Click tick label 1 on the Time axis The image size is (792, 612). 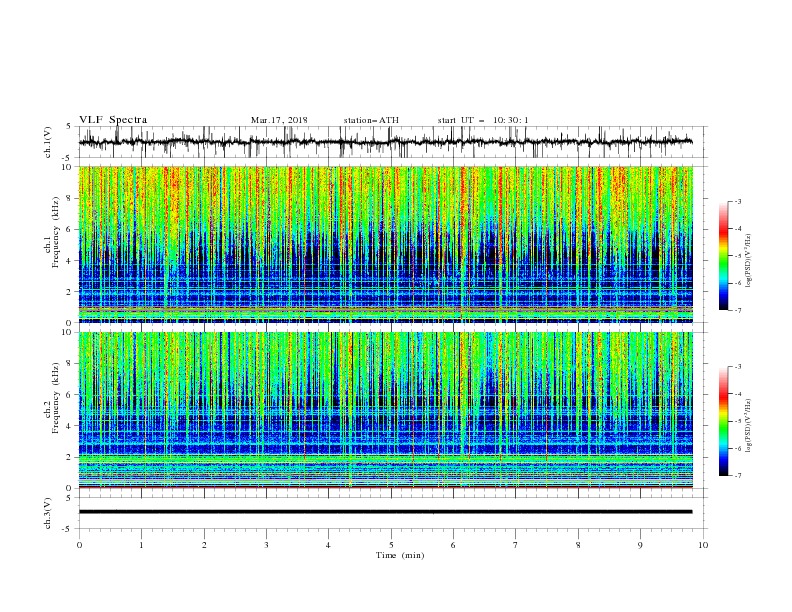pos(141,545)
